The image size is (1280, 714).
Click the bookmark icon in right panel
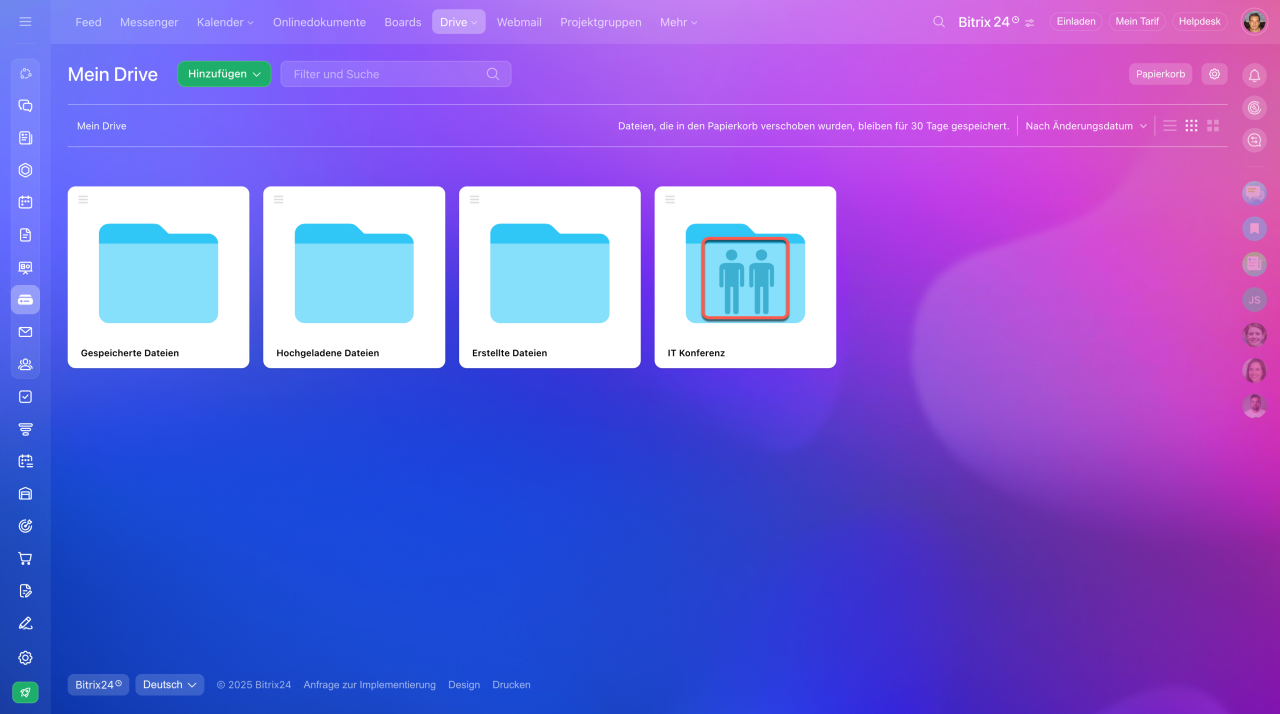(1254, 229)
